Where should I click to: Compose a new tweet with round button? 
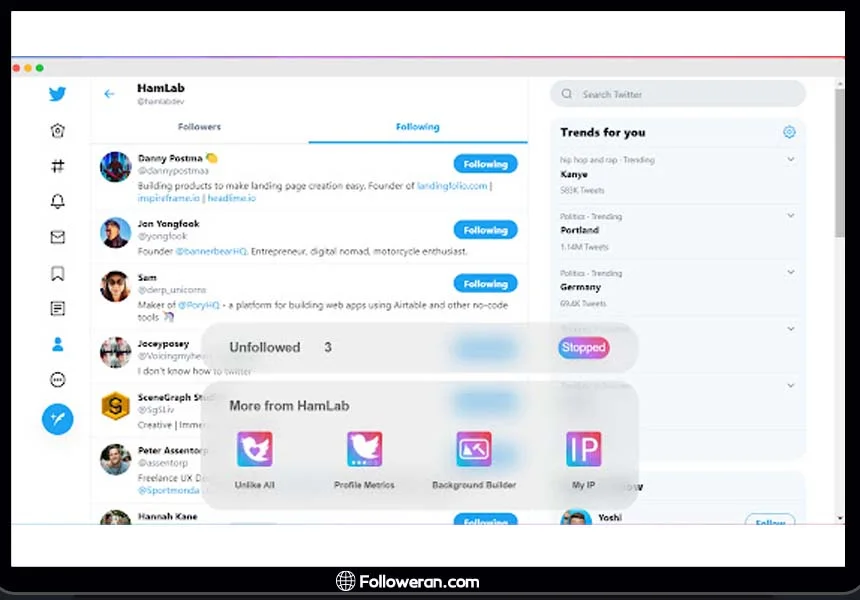(x=58, y=419)
